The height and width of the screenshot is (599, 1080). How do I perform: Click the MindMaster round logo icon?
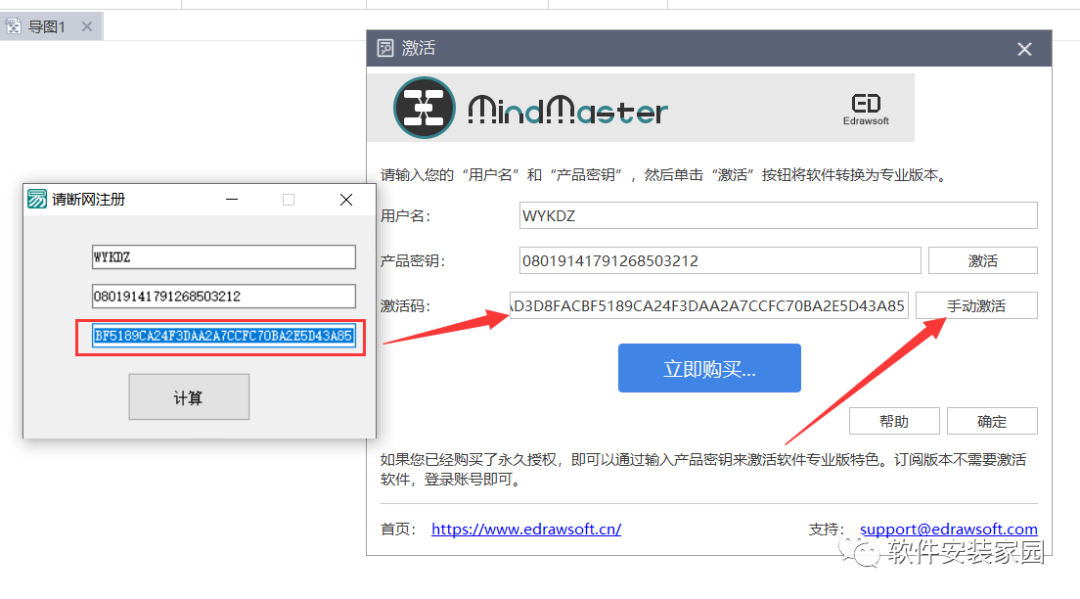(x=424, y=108)
